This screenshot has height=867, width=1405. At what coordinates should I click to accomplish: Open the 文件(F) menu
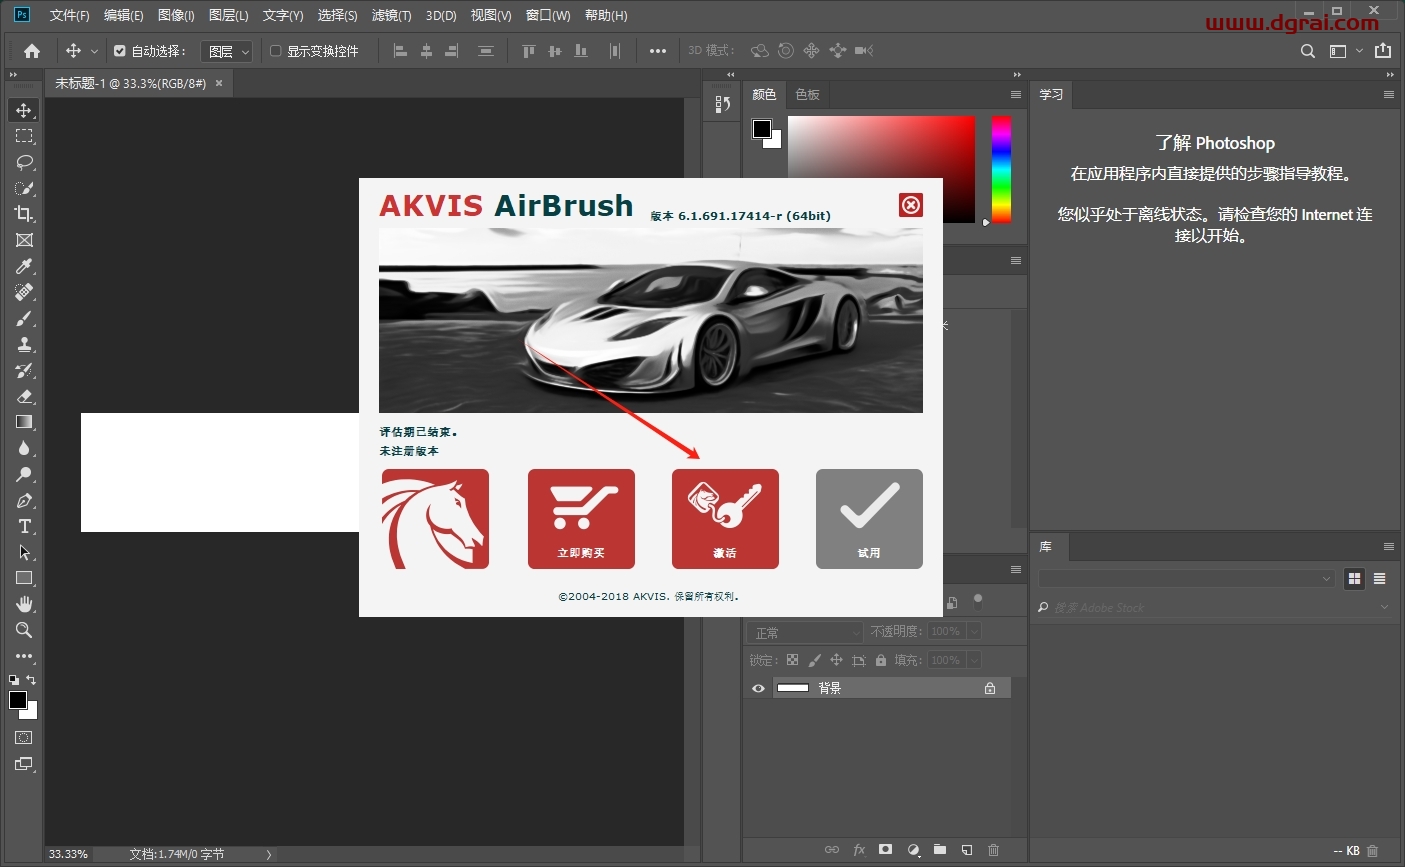click(69, 15)
